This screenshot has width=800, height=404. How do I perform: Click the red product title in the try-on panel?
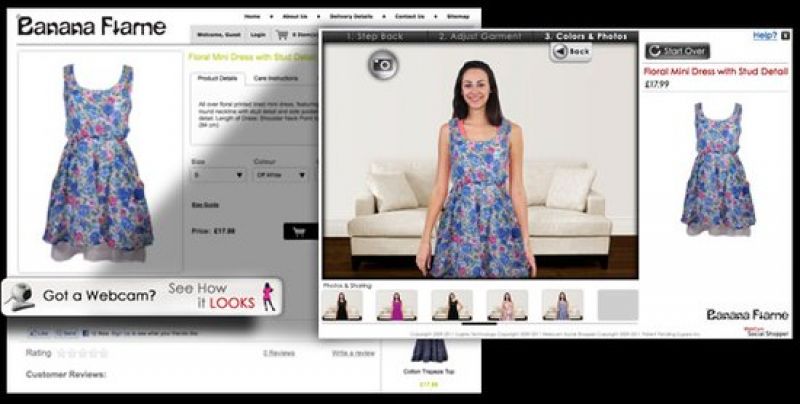[x=716, y=71]
